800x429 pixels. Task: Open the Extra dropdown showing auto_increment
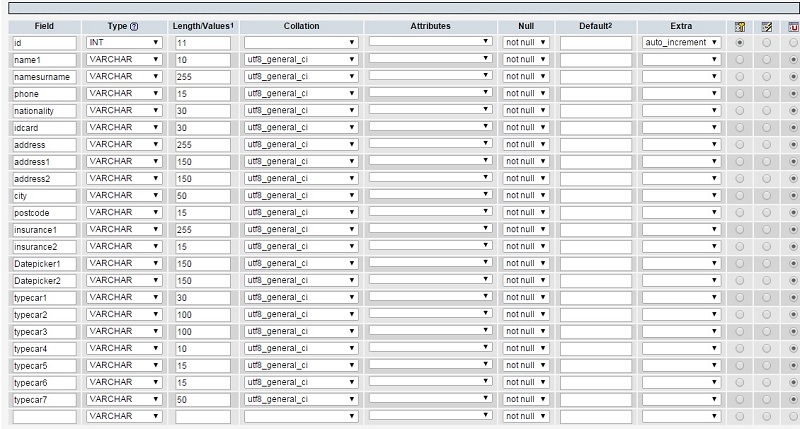click(681, 42)
